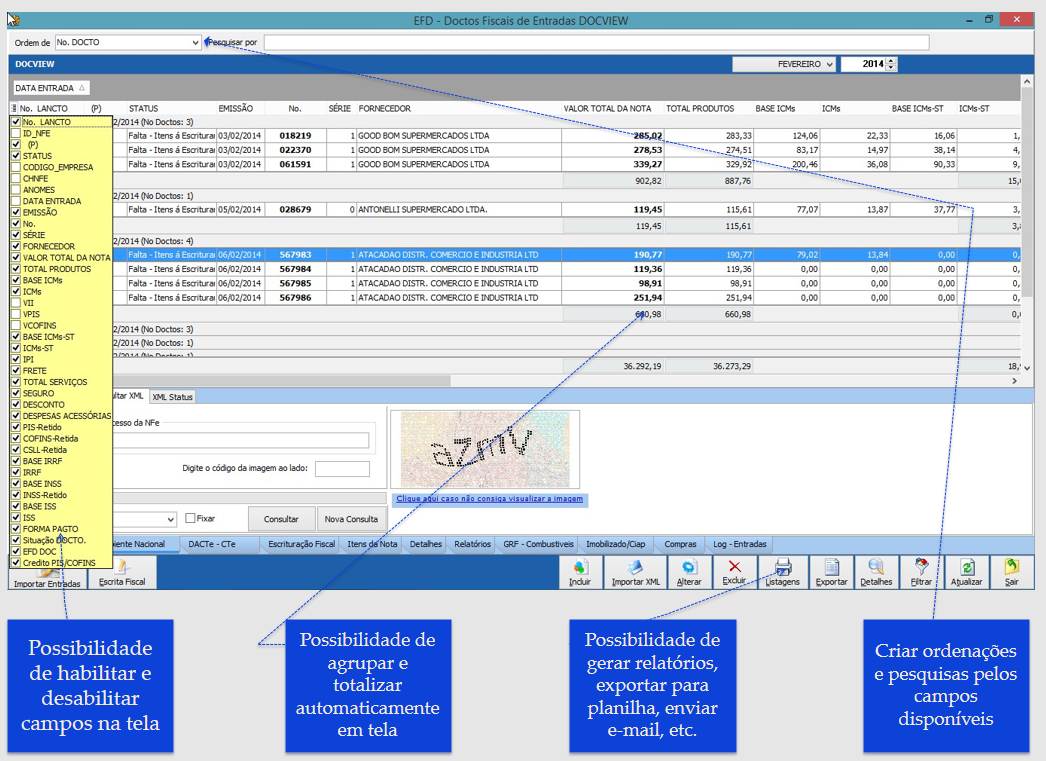Click the Excluir red X icon
Screen dimensions: 1046x761
click(x=734, y=567)
